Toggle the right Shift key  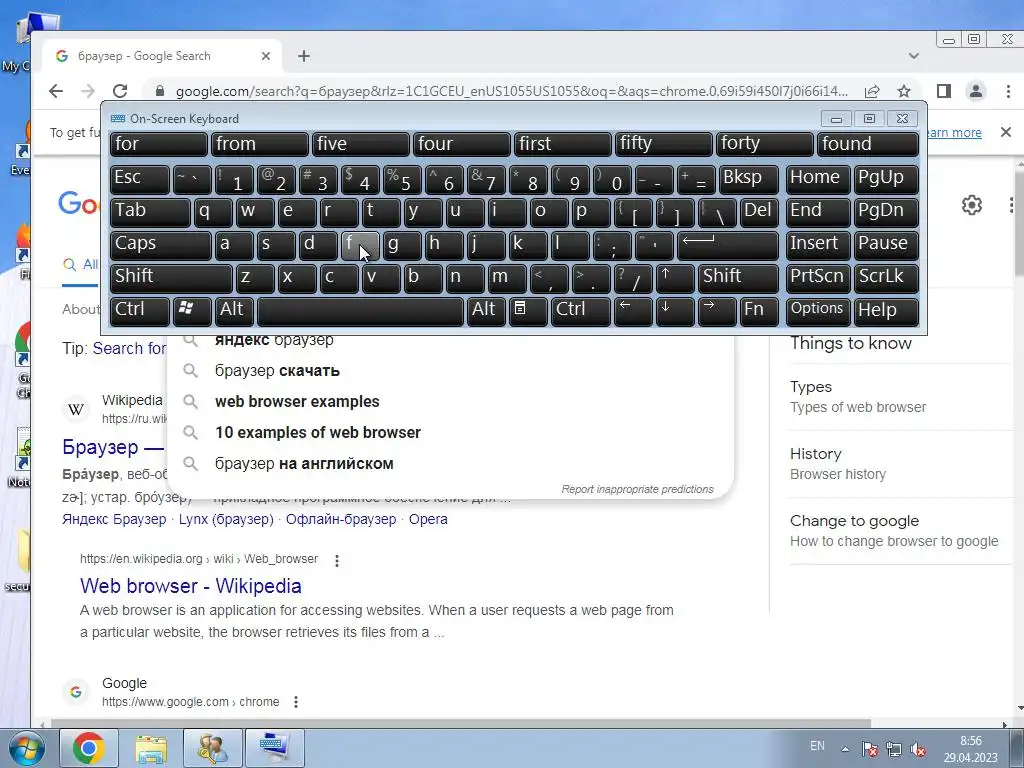738,278
